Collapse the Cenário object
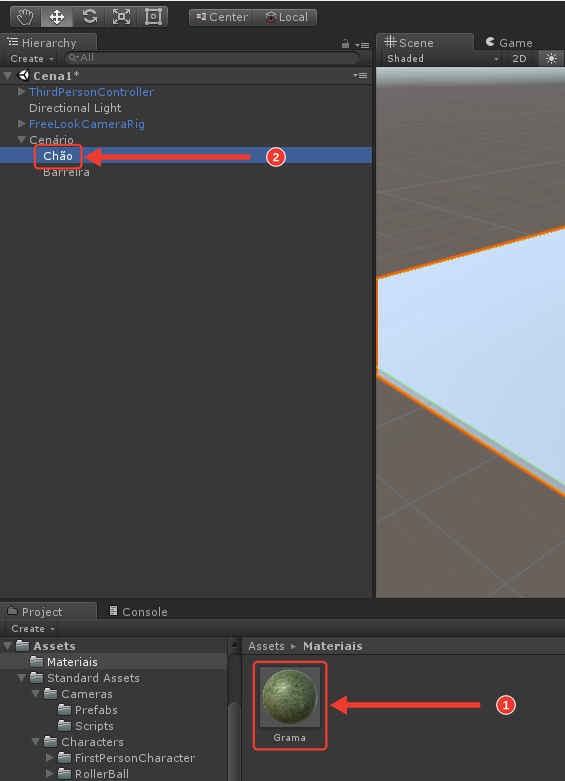565x781 pixels. (21, 139)
